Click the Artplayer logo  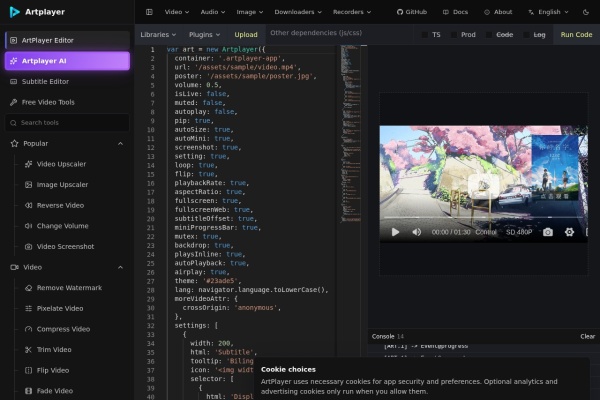tap(37, 12)
